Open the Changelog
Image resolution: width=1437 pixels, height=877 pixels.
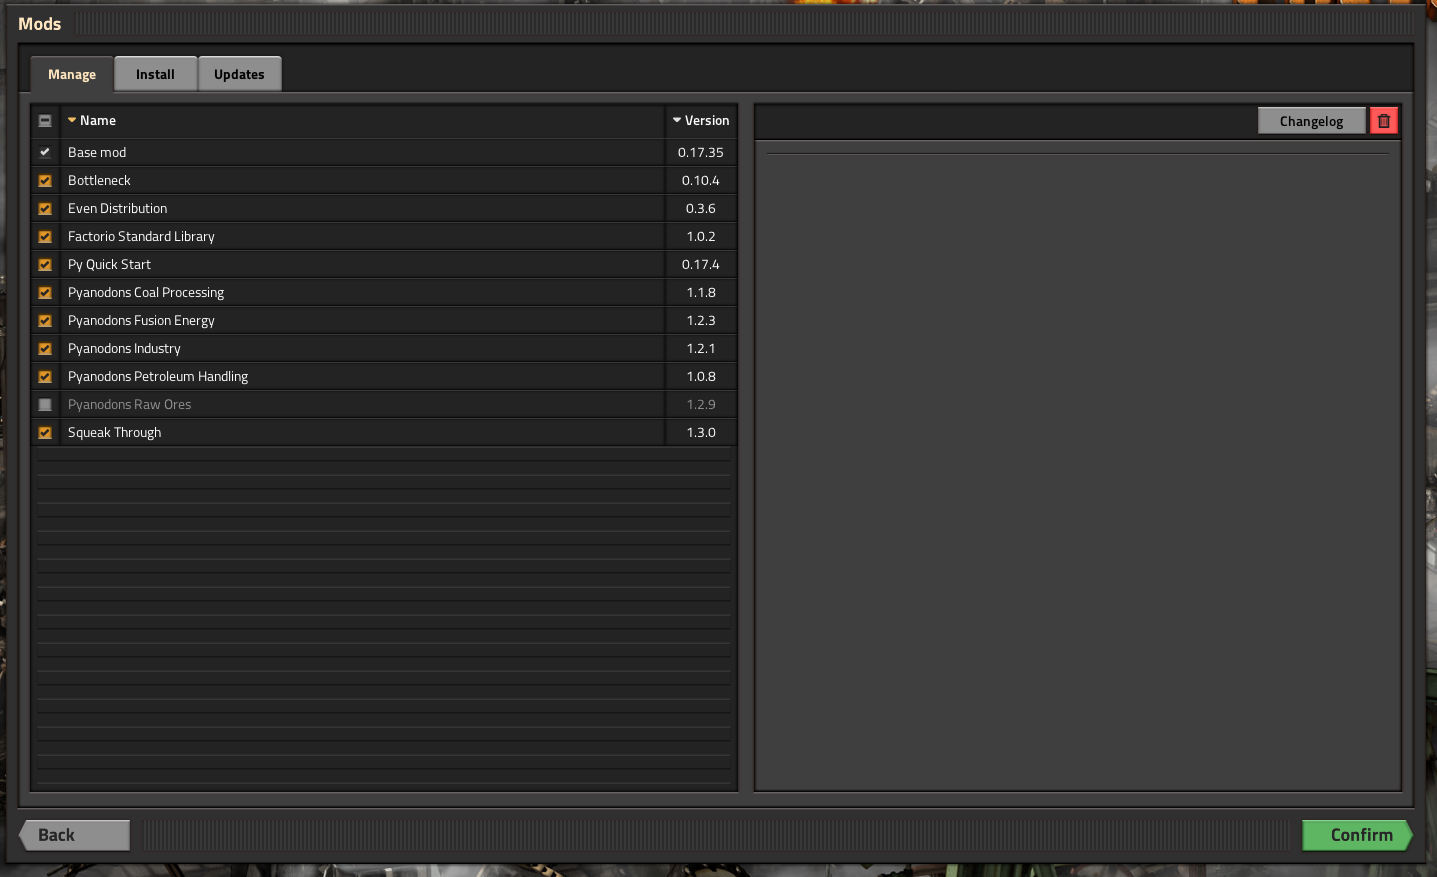click(x=1311, y=121)
